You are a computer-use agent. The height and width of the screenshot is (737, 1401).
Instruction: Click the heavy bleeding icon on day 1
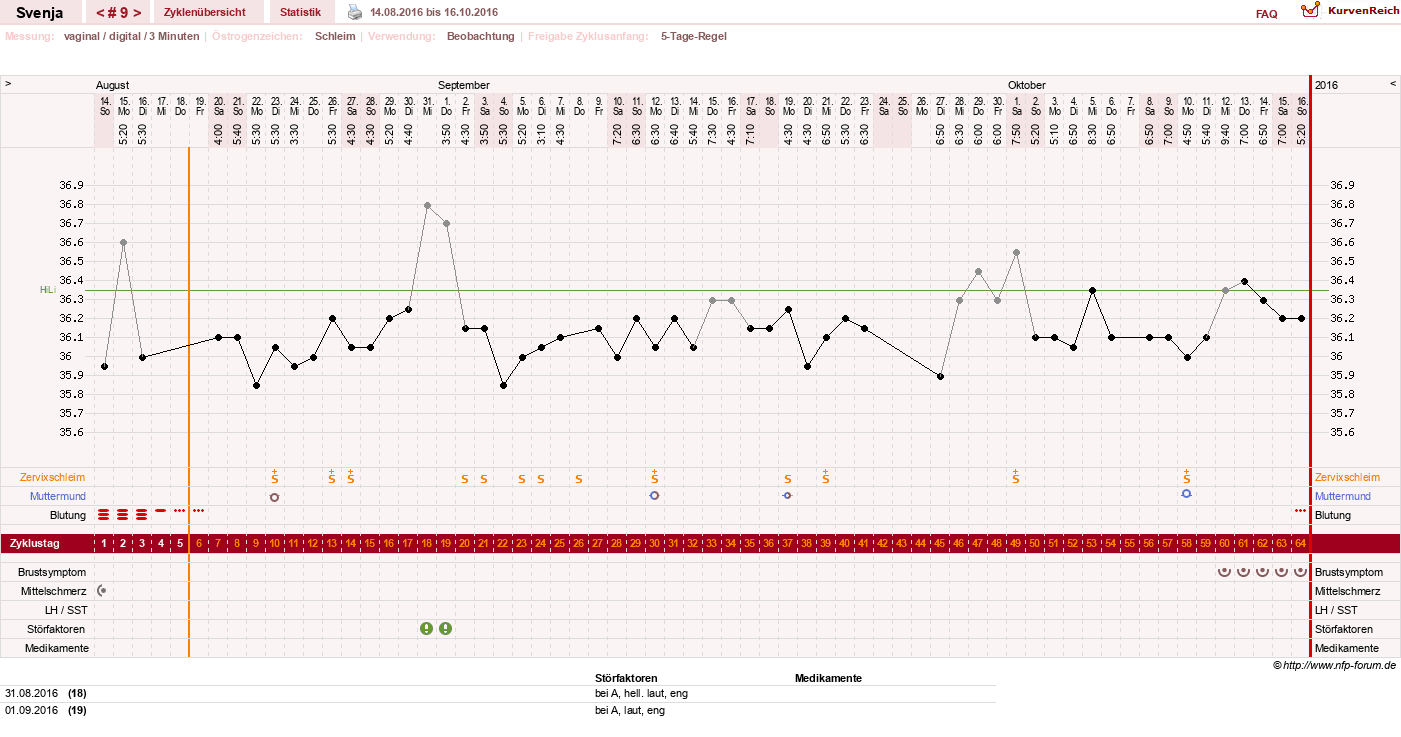(104, 515)
